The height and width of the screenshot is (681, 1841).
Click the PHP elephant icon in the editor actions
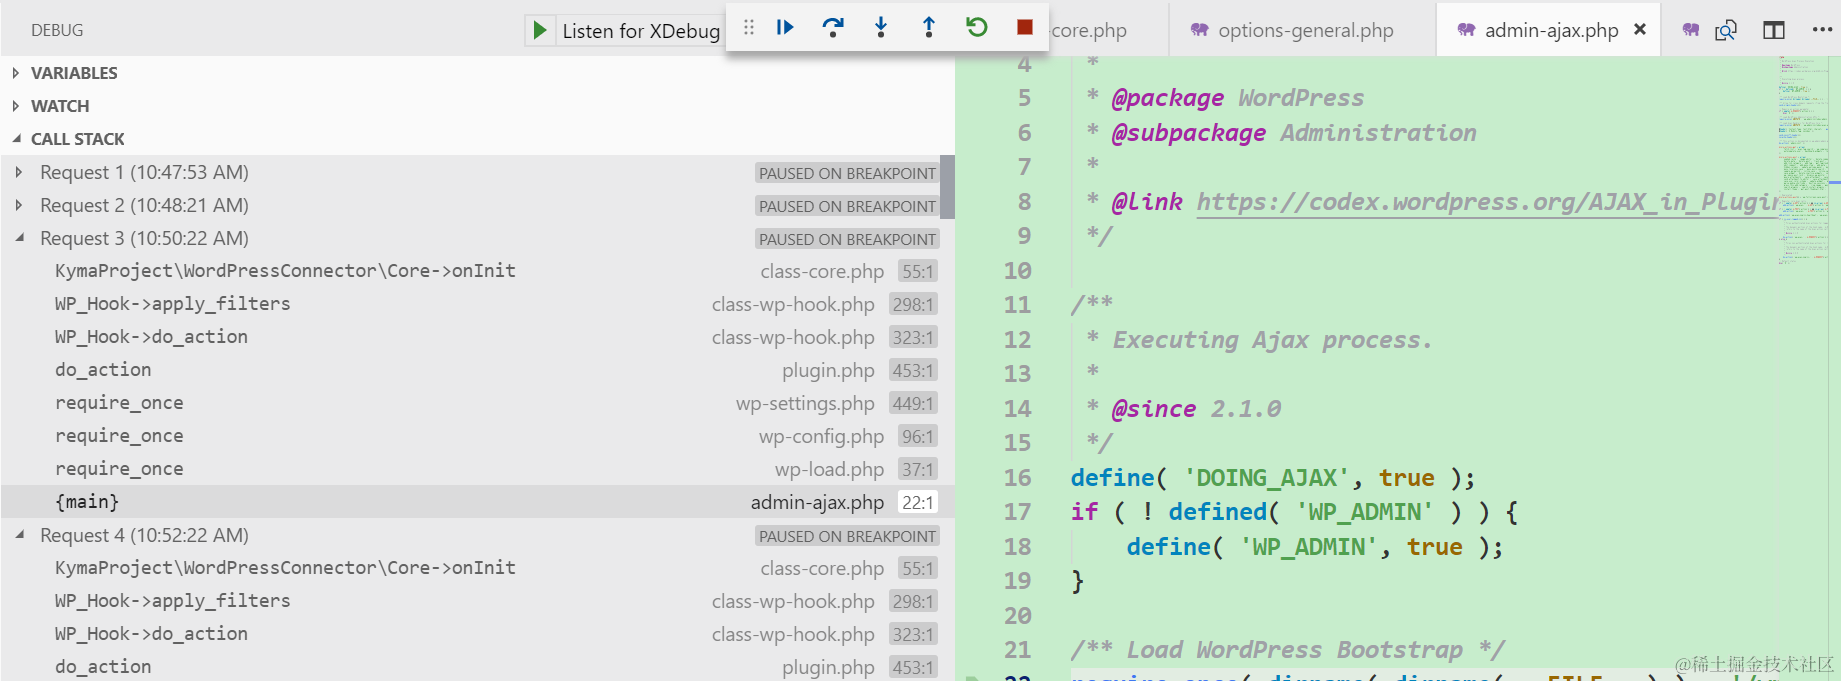(1691, 30)
